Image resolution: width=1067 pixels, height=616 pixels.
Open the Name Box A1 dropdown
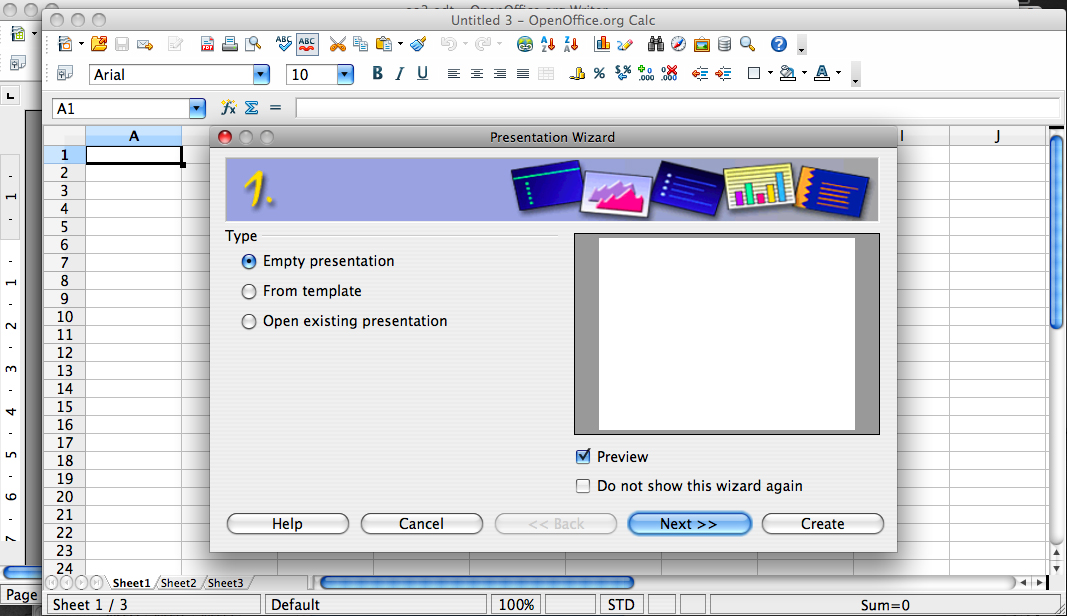[197, 108]
